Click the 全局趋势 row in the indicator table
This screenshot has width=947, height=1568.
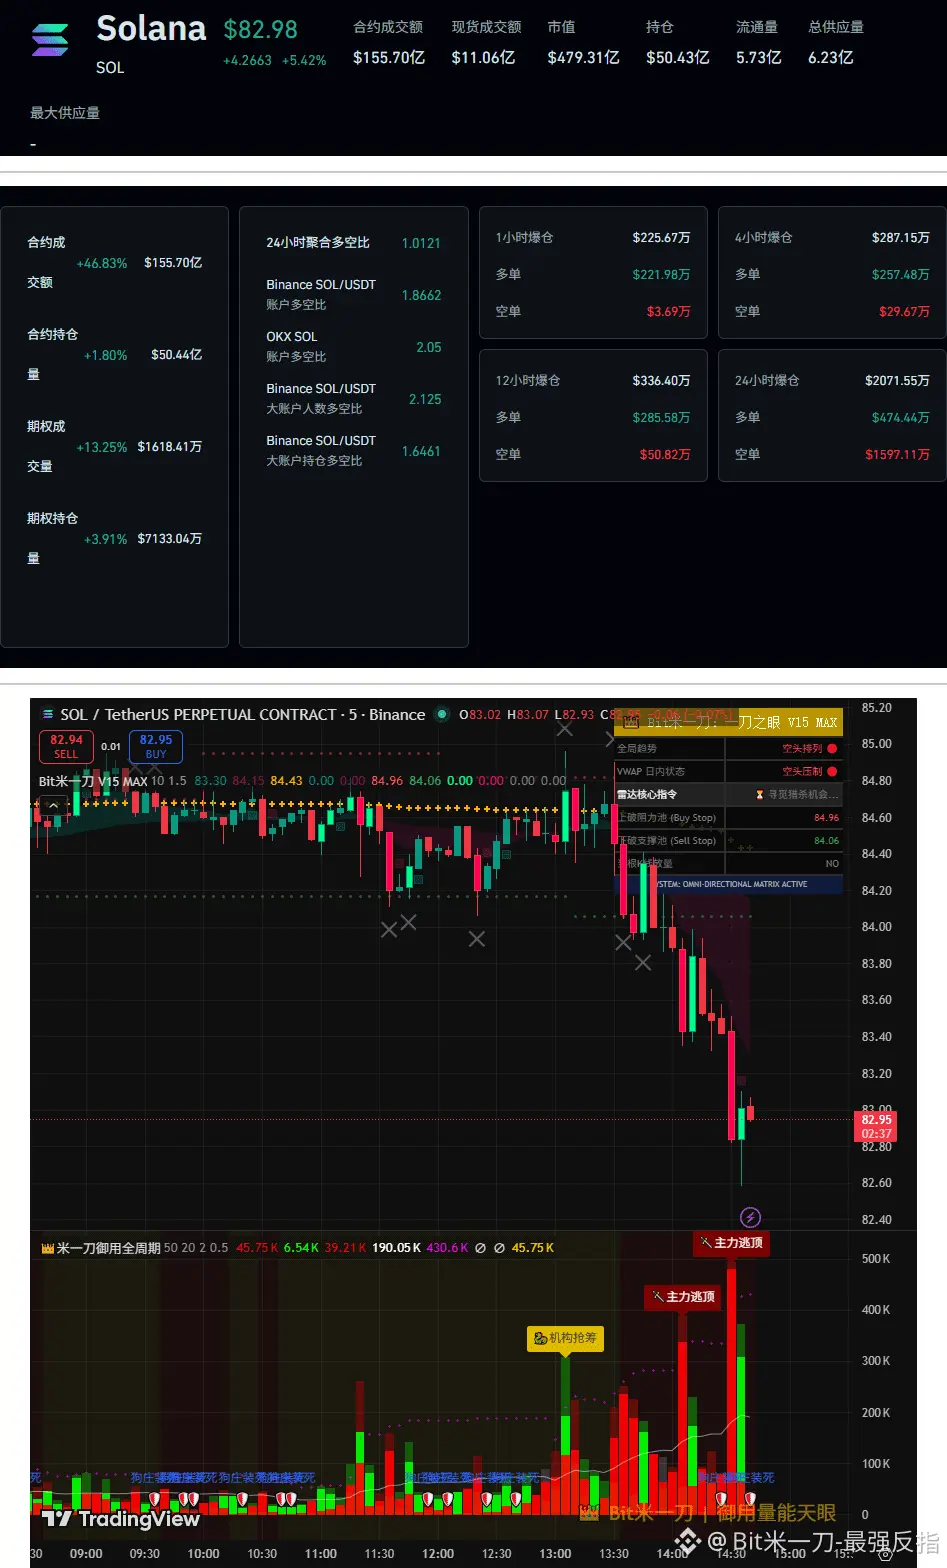(728, 749)
